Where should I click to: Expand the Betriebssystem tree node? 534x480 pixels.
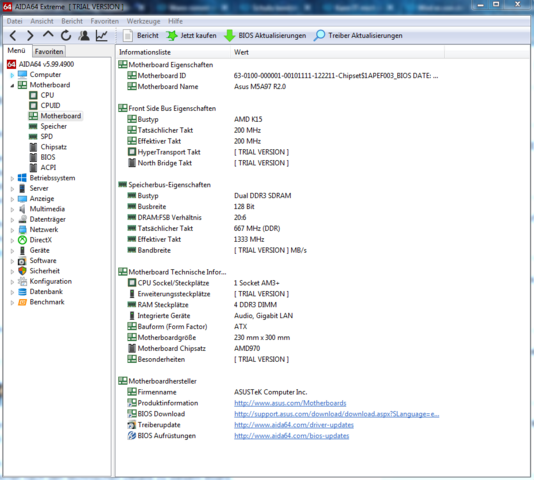pyautogui.click(x=12, y=178)
